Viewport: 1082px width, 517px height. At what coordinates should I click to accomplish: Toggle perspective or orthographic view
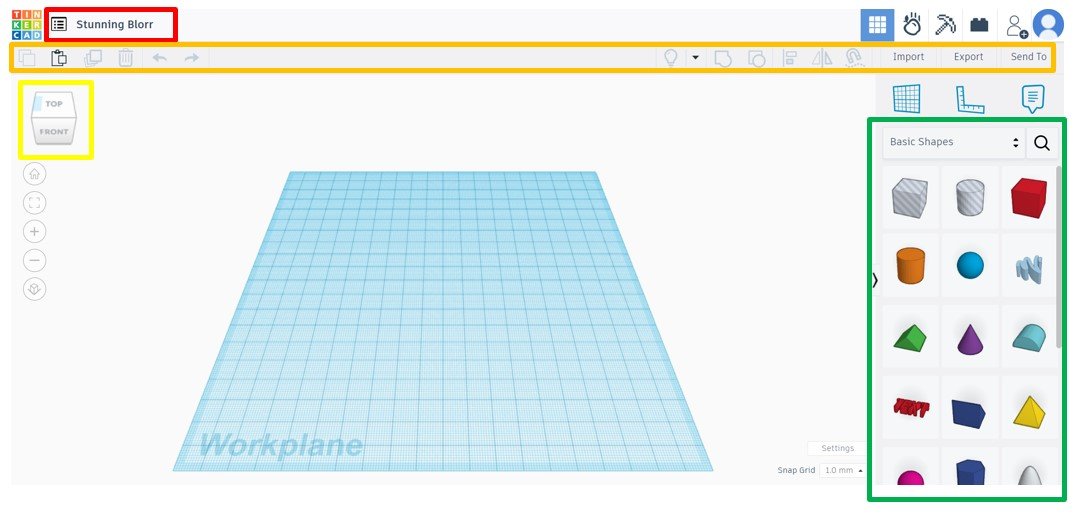click(x=35, y=289)
